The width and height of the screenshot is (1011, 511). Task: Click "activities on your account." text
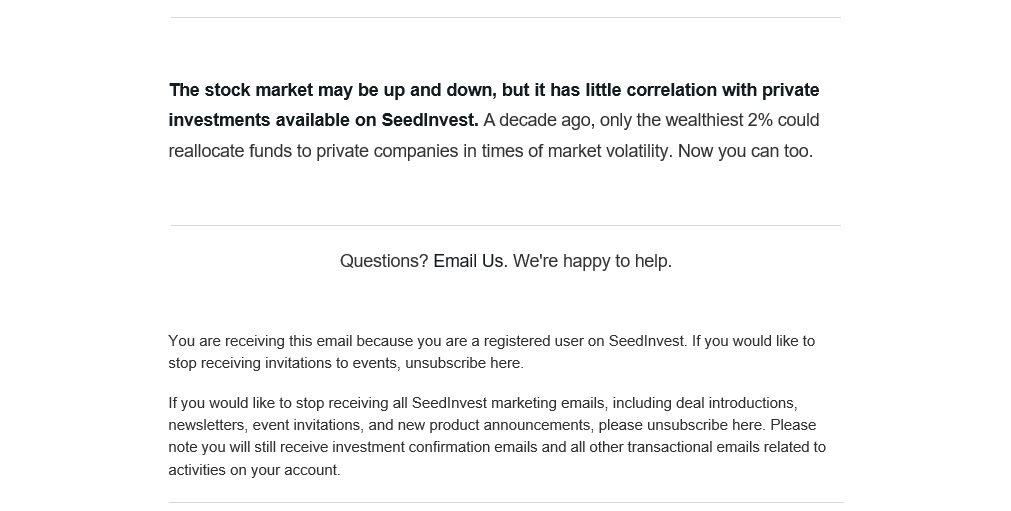click(x=254, y=470)
